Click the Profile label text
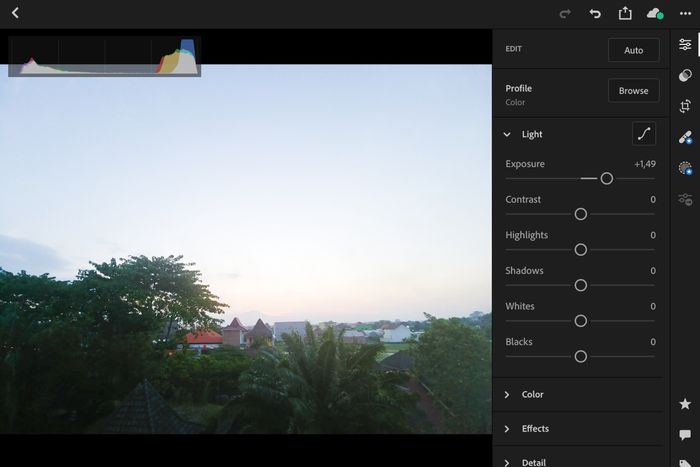Screen dimensions: 700x467 pos(518,88)
